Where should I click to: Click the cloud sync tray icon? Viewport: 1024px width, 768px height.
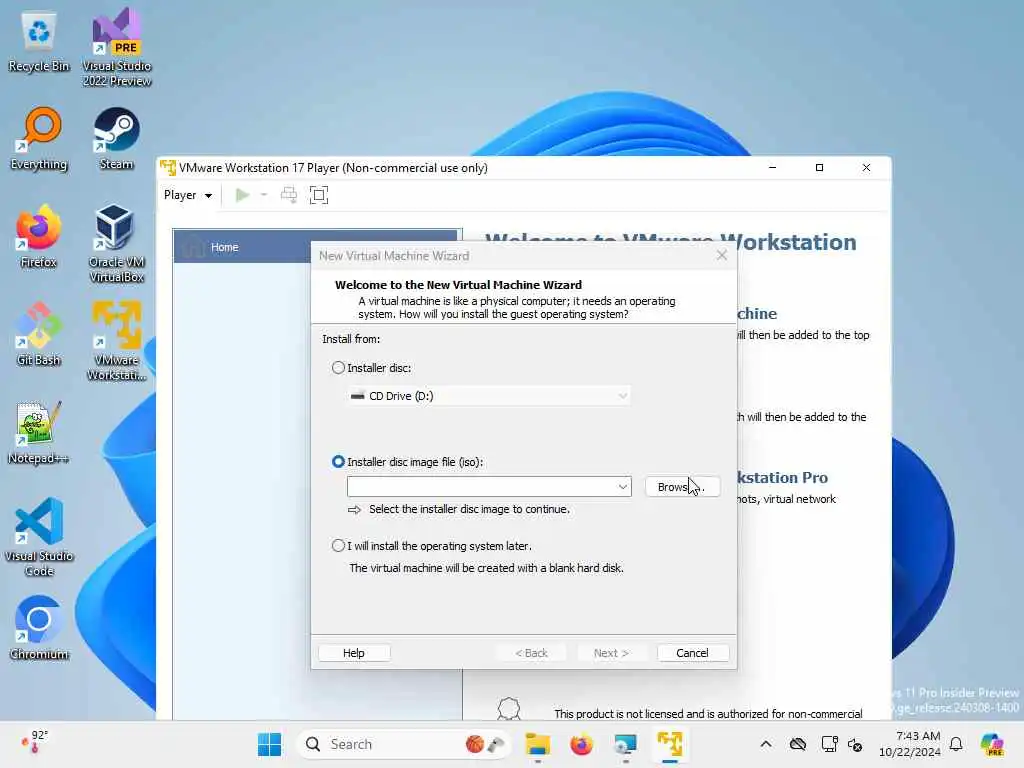tap(797, 744)
